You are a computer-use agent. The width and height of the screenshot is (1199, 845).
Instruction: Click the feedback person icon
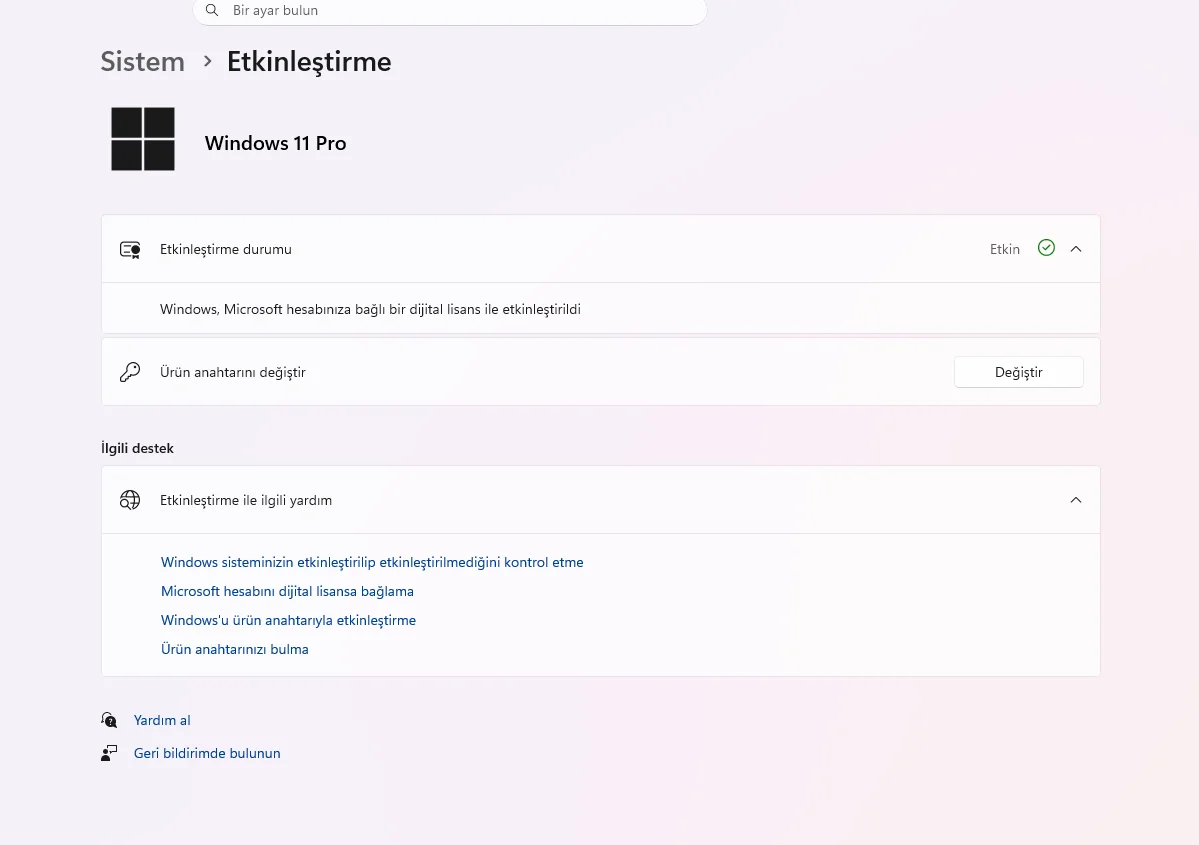109,753
